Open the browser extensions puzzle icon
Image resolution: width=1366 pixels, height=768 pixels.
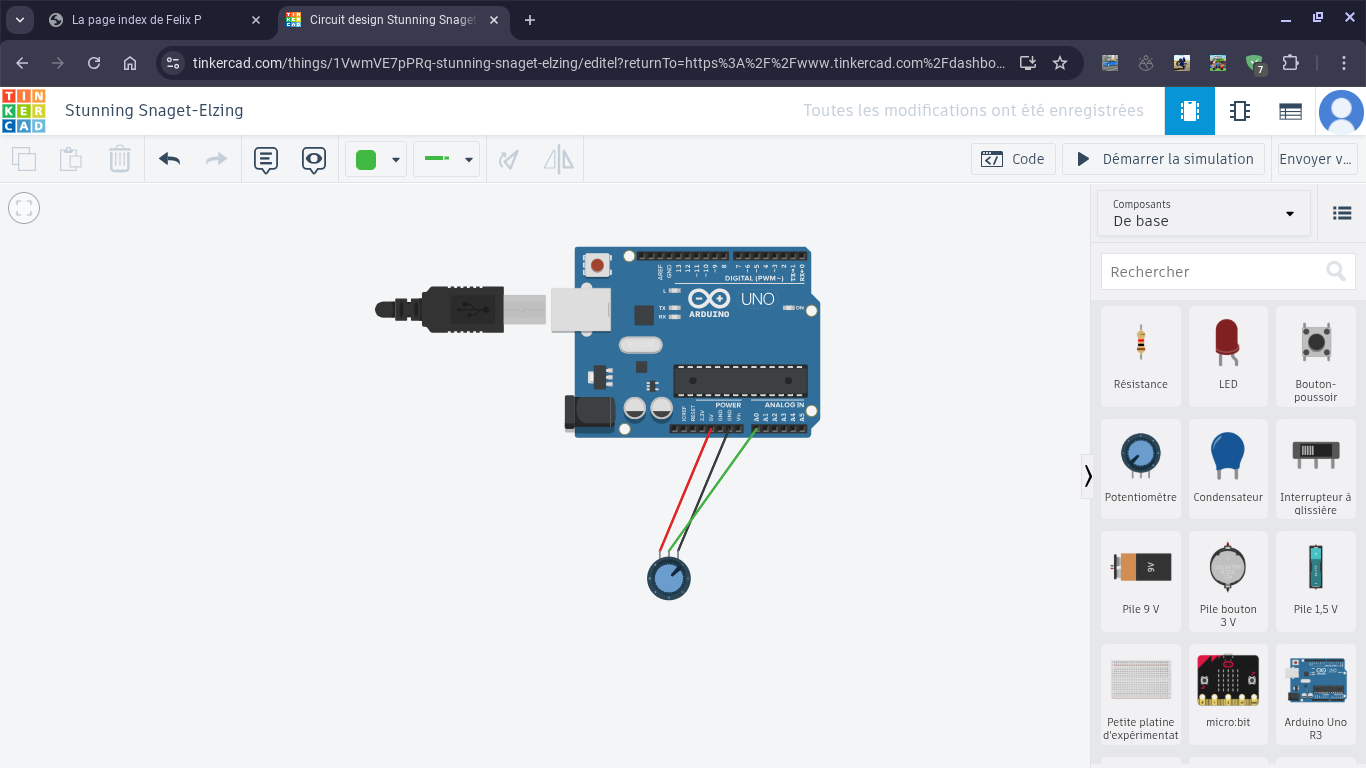tap(1290, 63)
